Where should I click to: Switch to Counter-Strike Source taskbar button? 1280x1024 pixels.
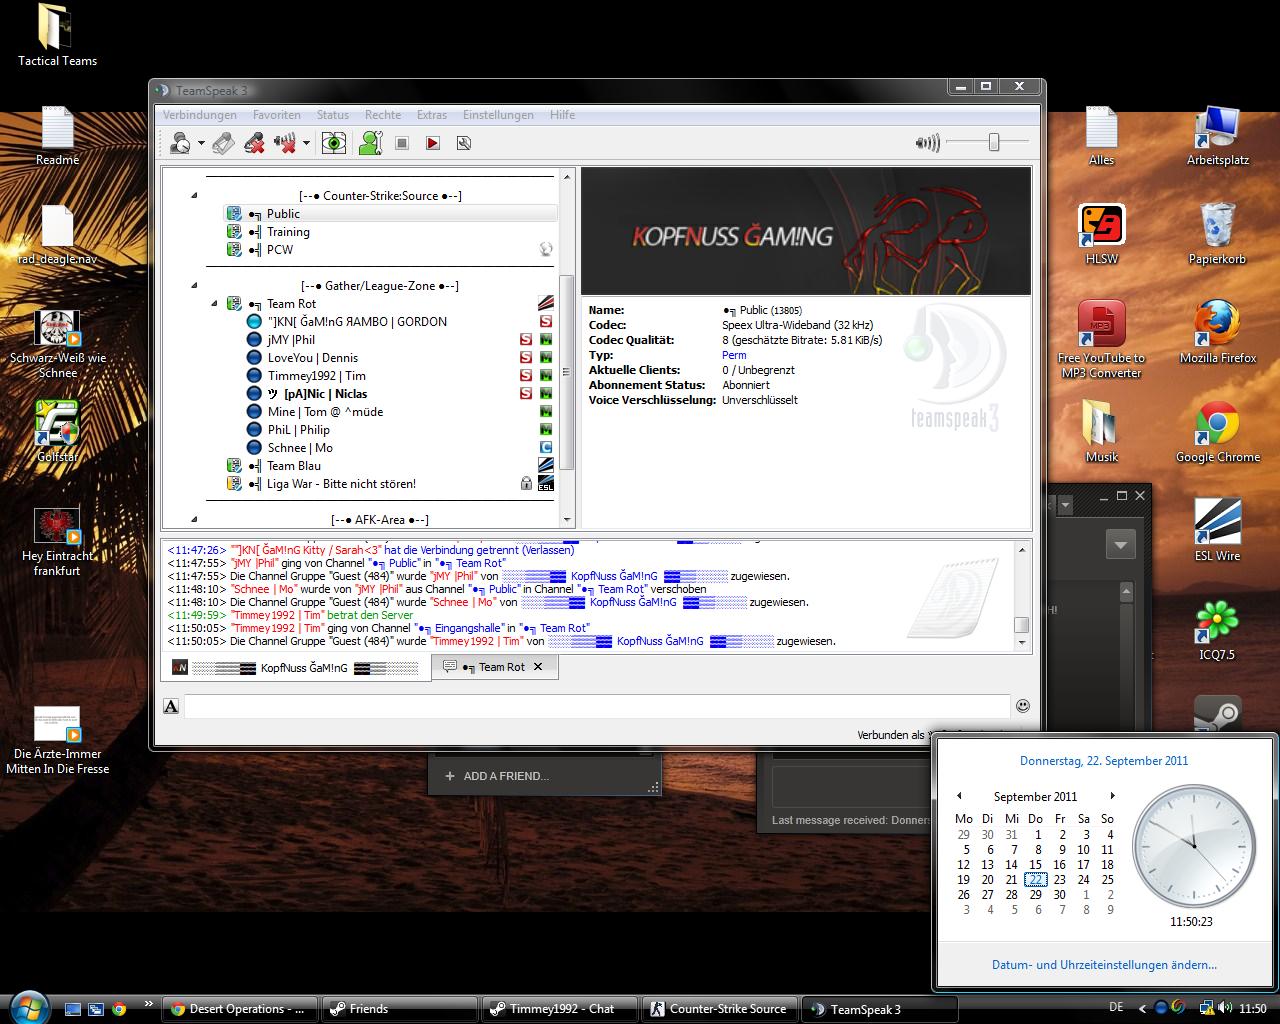[720, 1009]
